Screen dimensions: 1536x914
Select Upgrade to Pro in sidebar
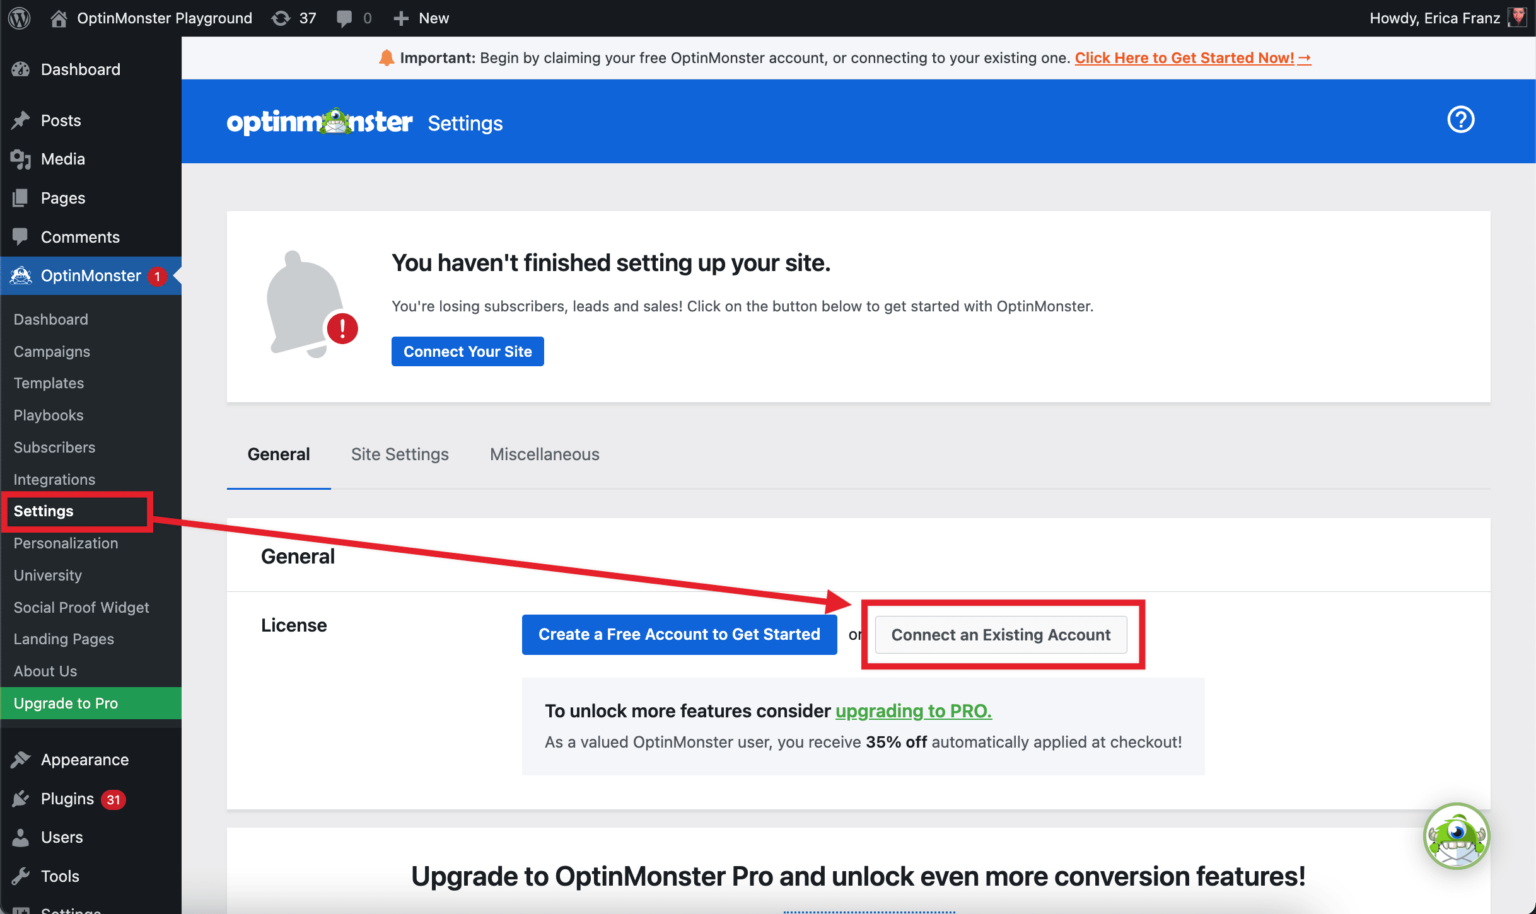65,703
